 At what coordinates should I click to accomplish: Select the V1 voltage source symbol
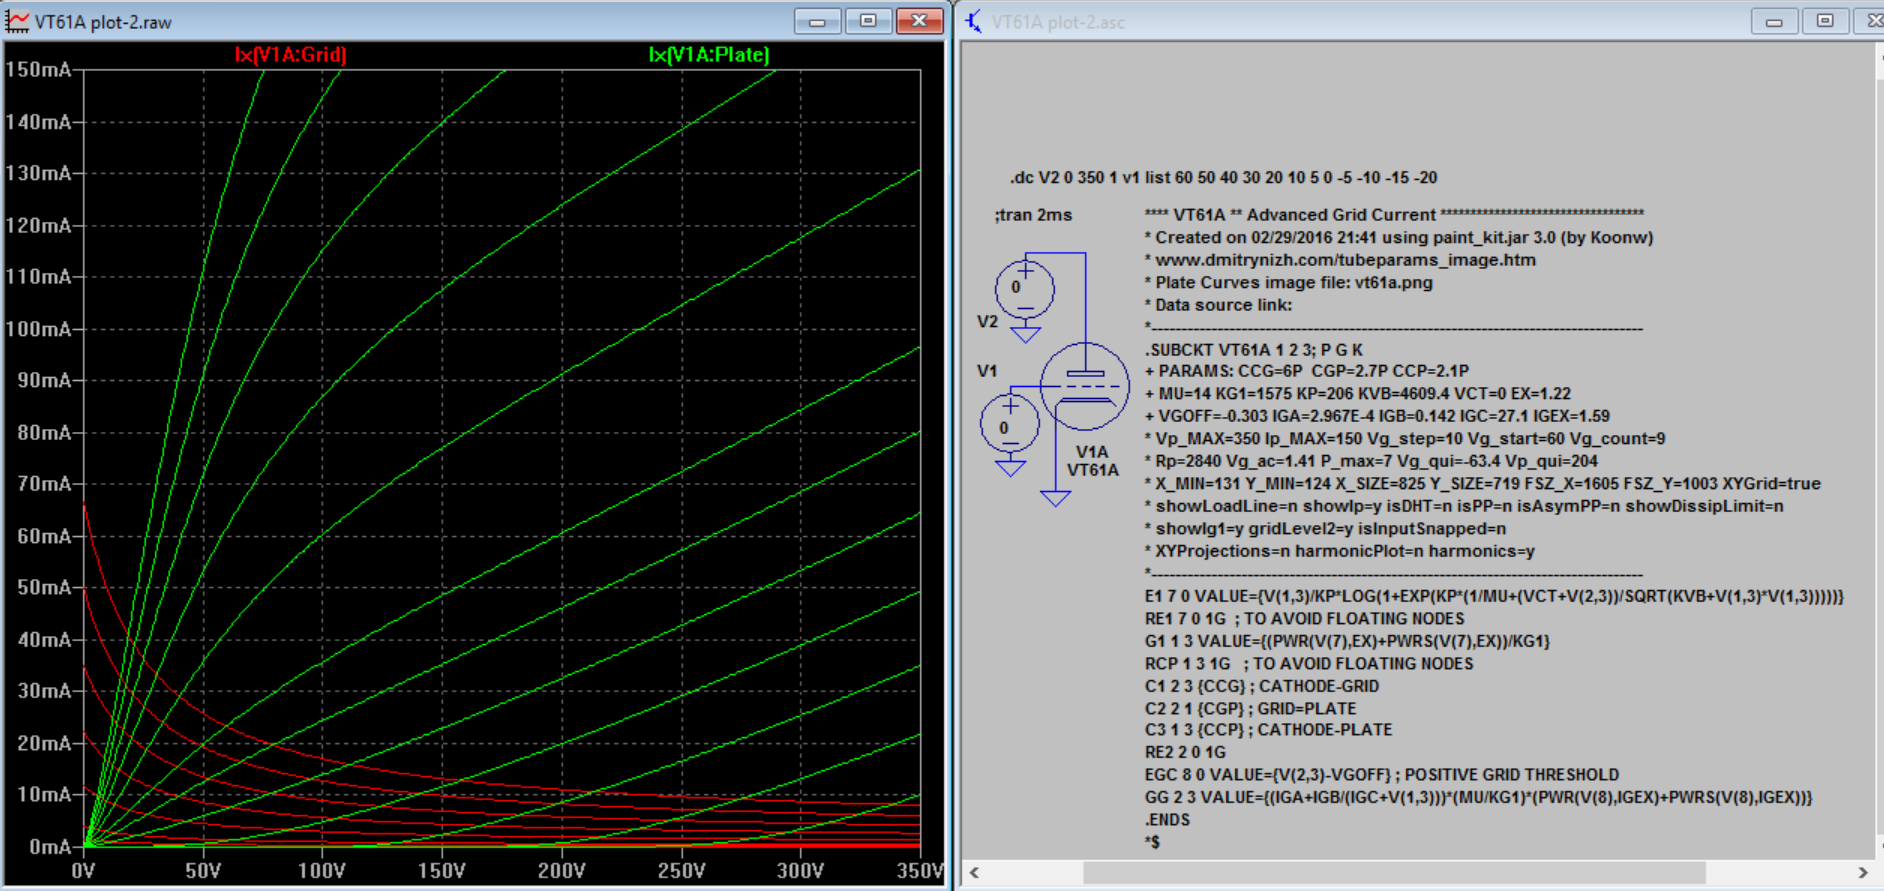tap(1010, 424)
